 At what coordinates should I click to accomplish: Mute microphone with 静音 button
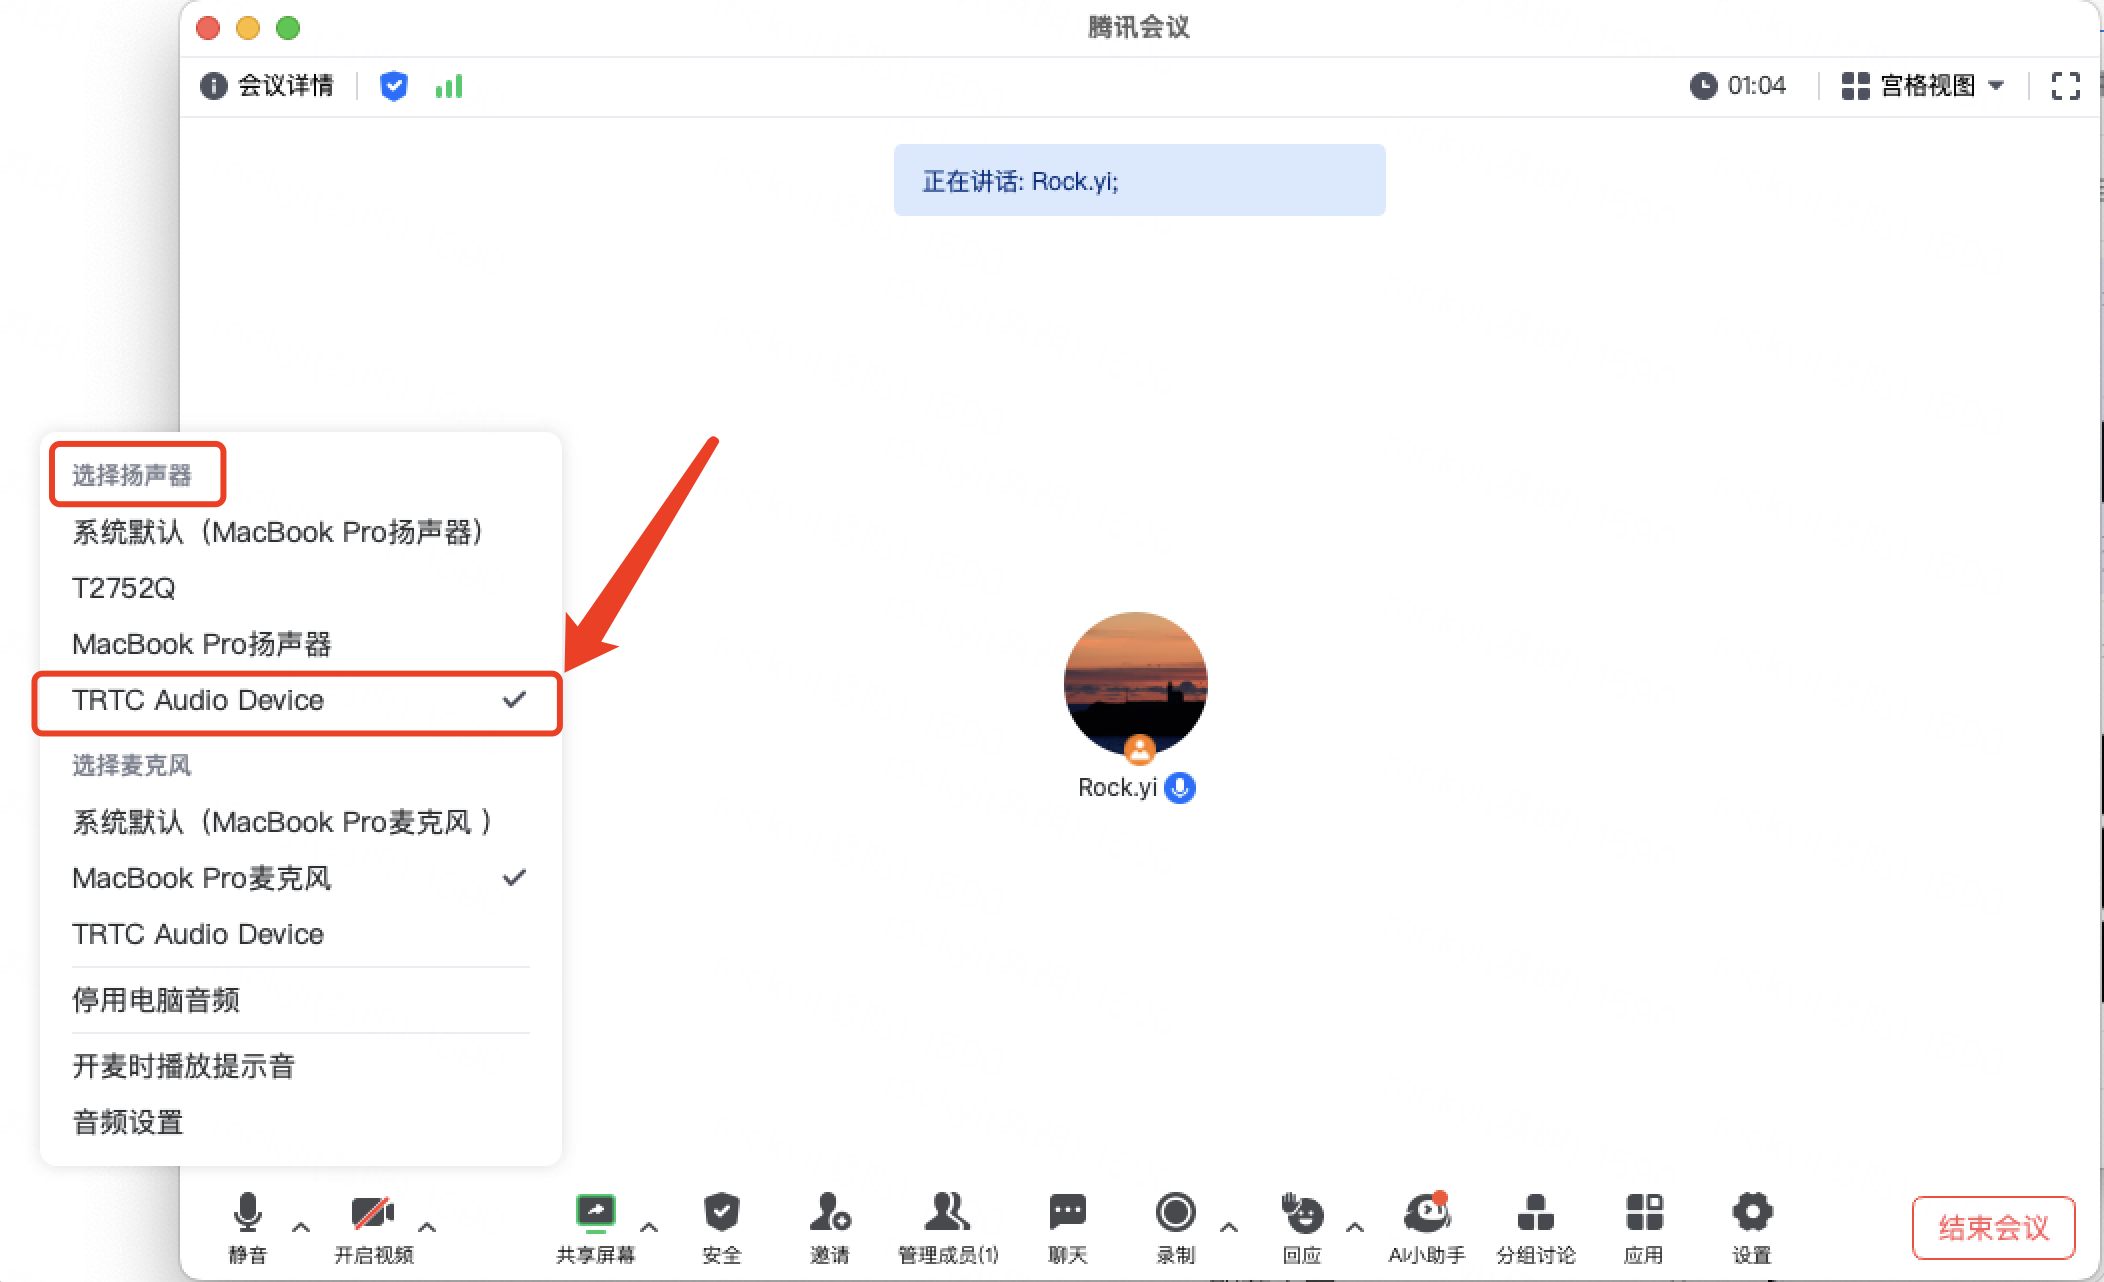tap(247, 1213)
